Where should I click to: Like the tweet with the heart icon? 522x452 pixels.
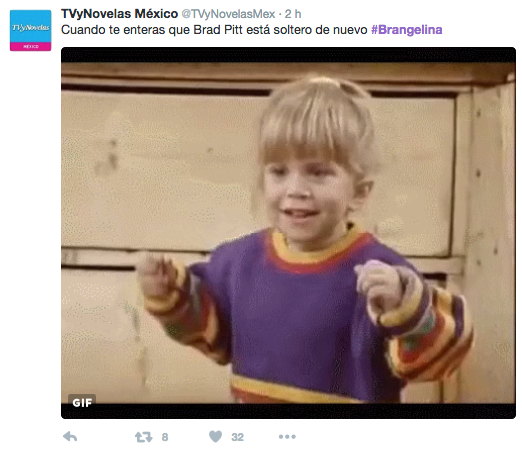[x=215, y=436]
